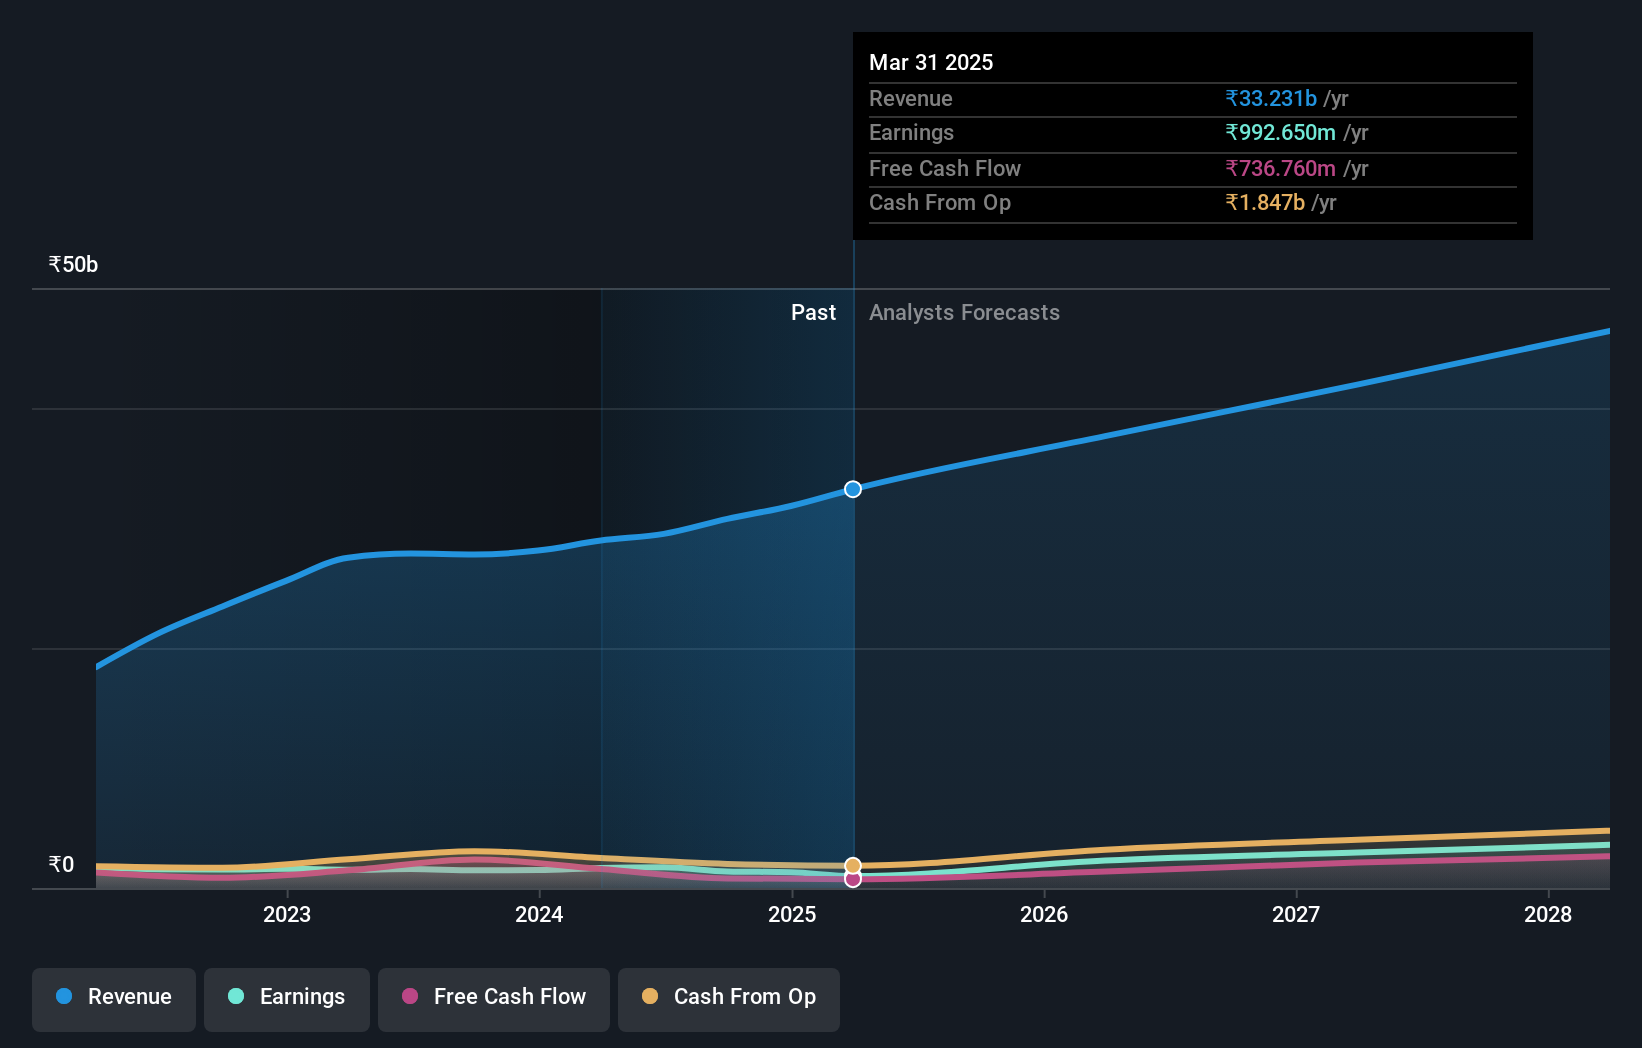The image size is (1642, 1048).
Task: Click the Free Cash Flow tooltip row label
Action: 945,168
